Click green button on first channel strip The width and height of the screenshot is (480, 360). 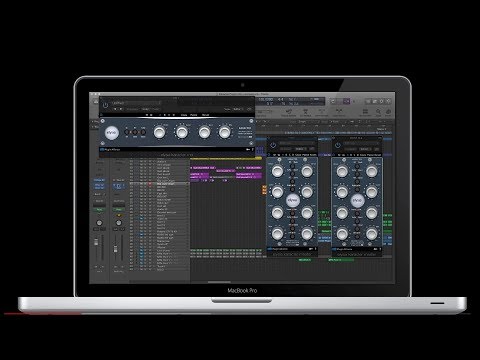tap(99, 210)
